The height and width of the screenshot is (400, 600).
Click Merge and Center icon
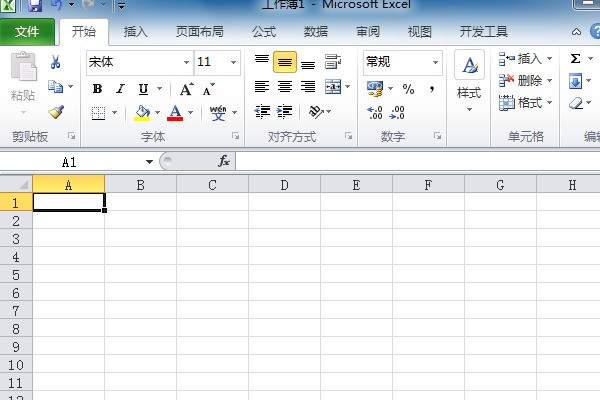(333, 87)
